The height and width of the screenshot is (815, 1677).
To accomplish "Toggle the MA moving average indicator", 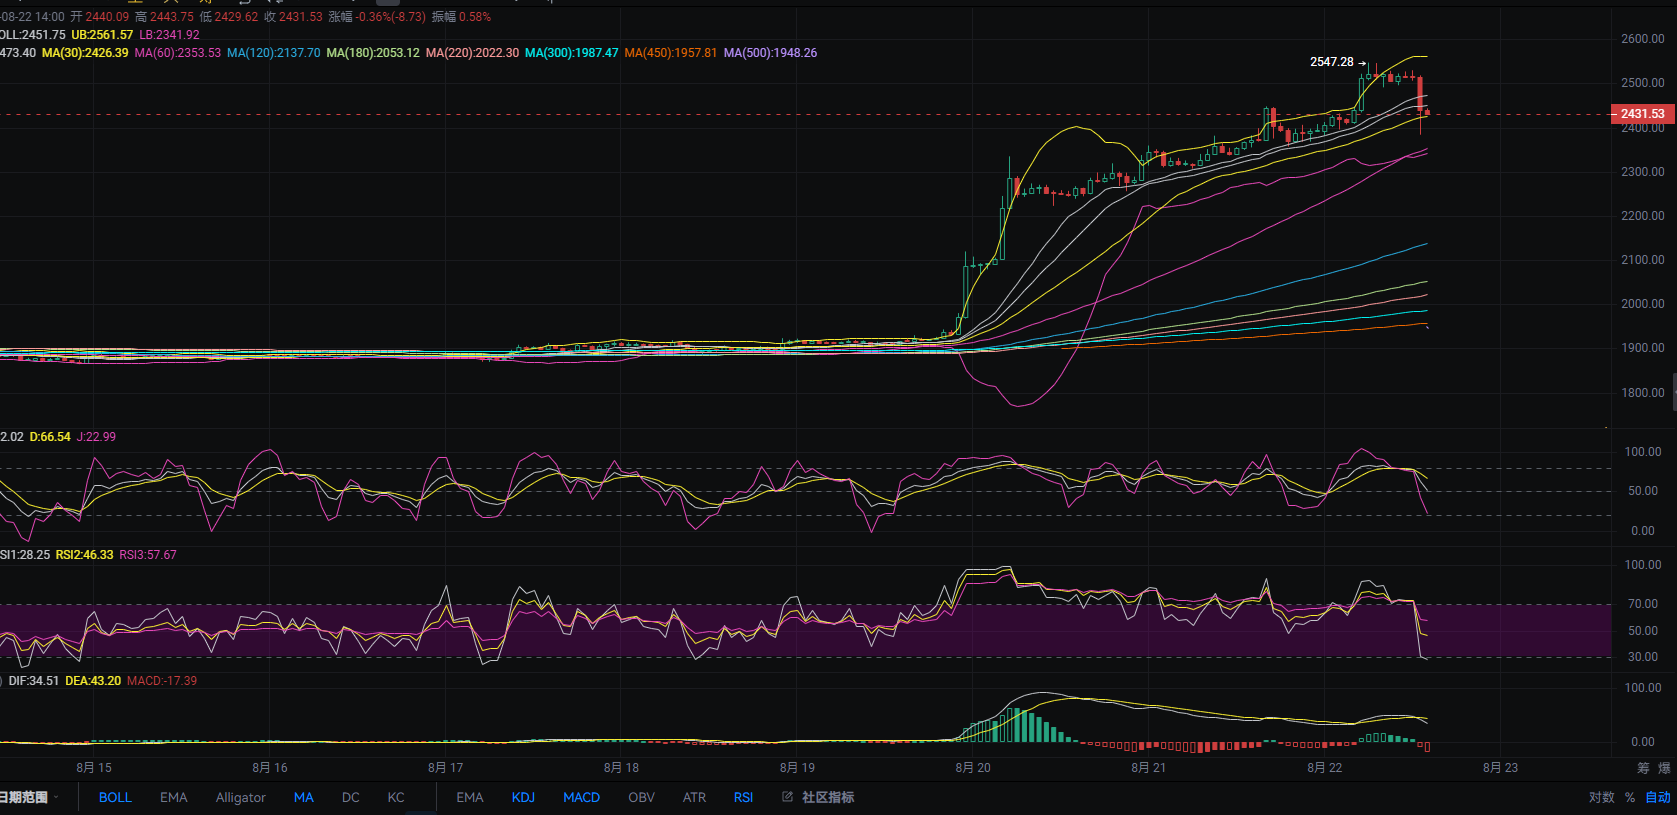I will [x=304, y=797].
